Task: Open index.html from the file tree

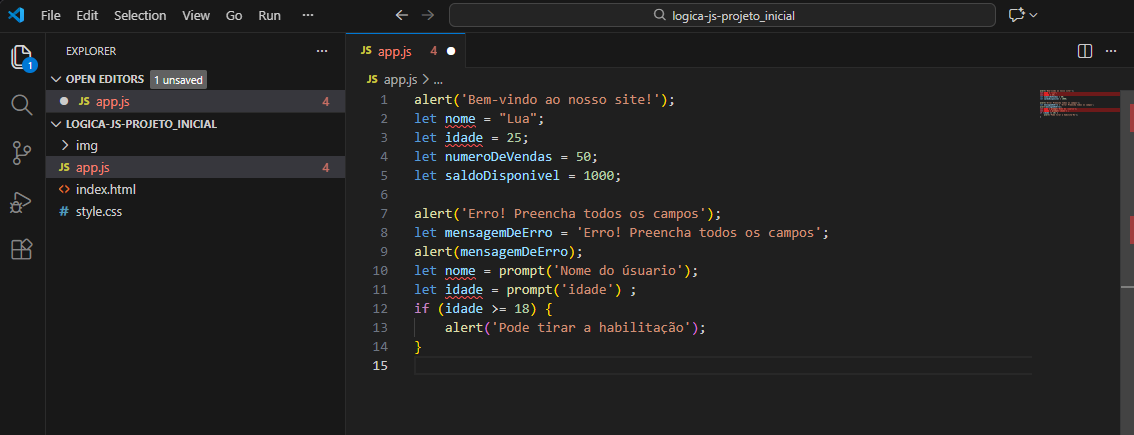Action: point(105,190)
